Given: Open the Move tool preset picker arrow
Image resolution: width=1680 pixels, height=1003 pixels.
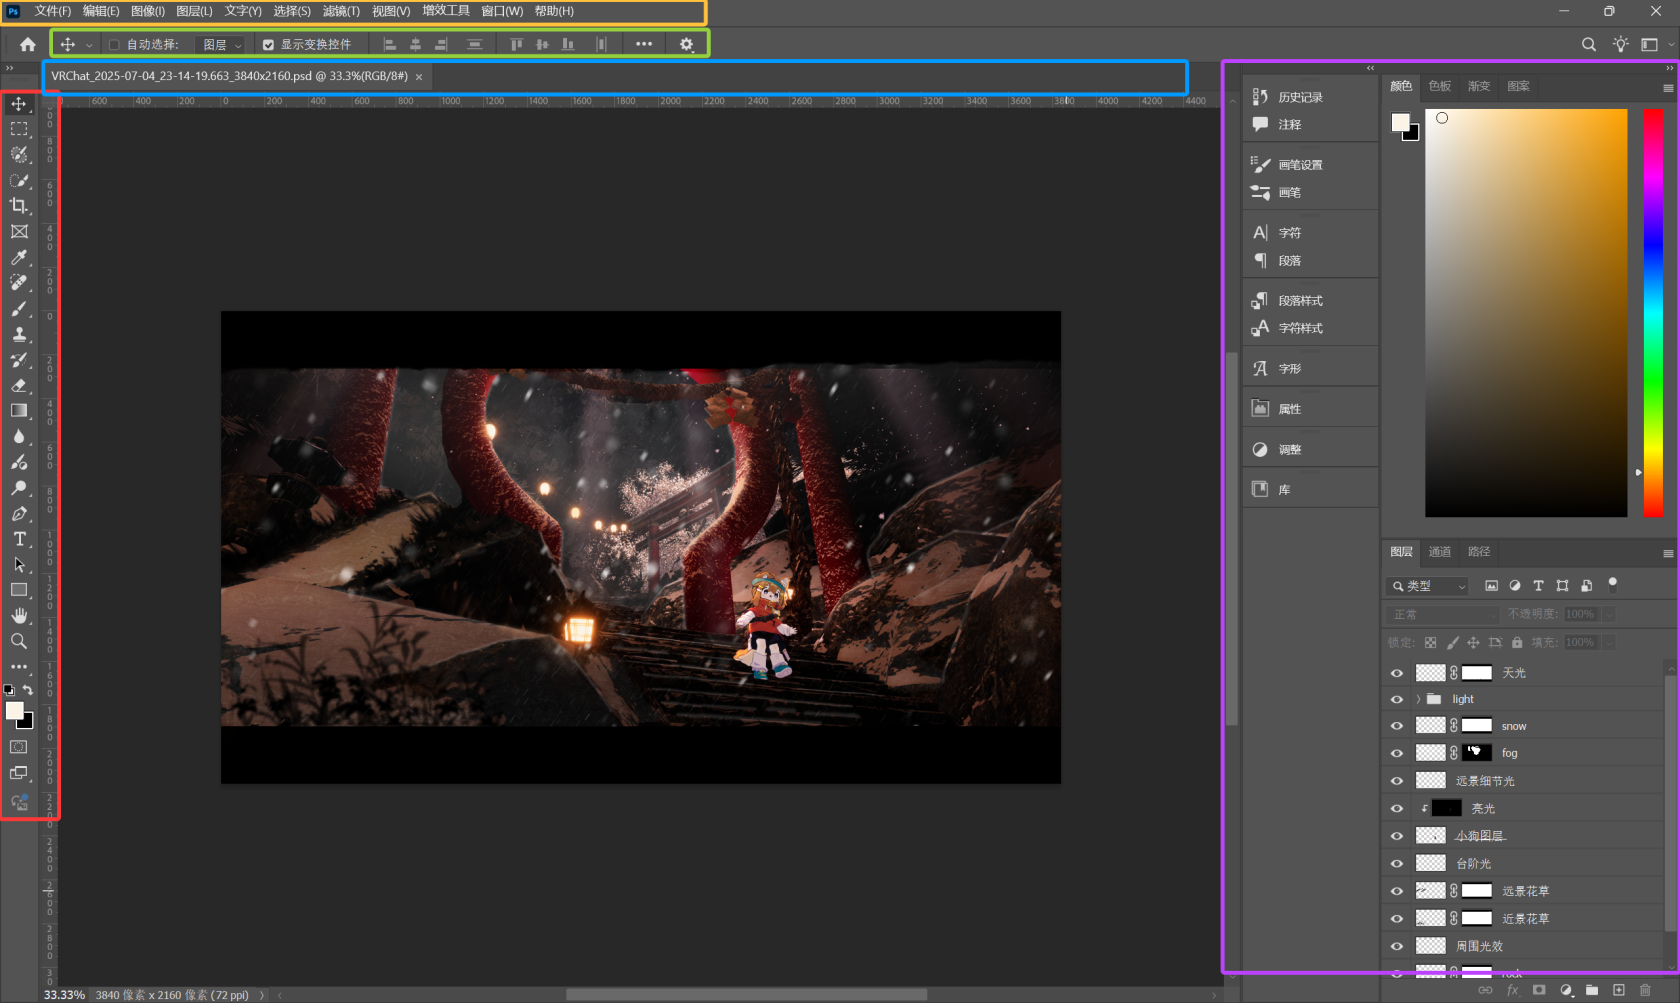Looking at the screenshot, I should click(89, 45).
